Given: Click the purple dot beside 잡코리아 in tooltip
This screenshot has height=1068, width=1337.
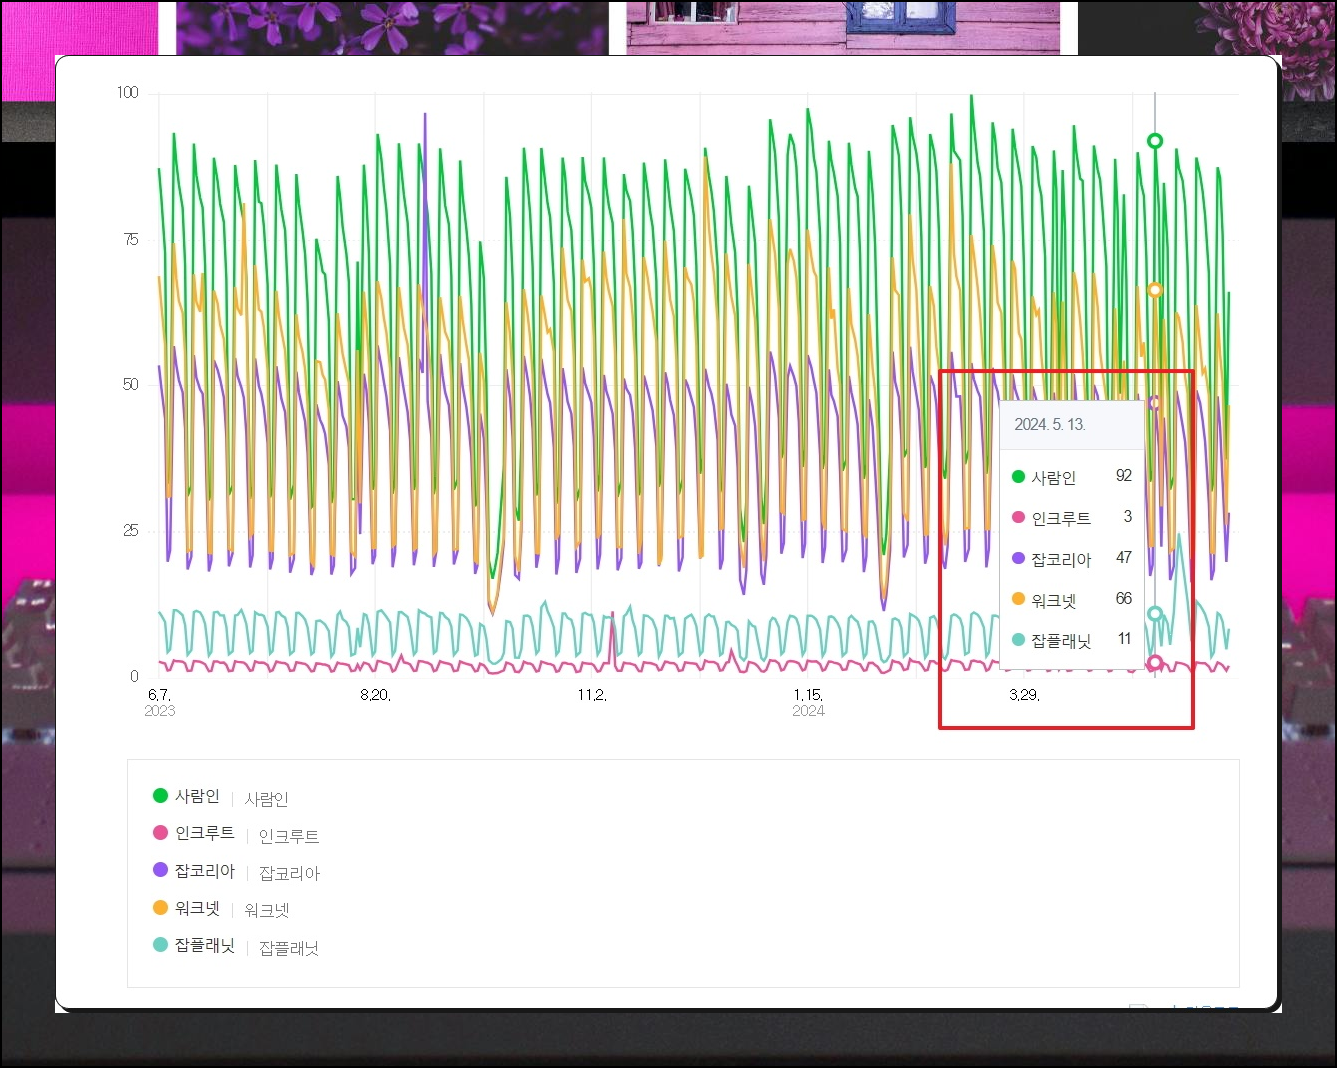Looking at the screenshot, I should [1018, 558].
